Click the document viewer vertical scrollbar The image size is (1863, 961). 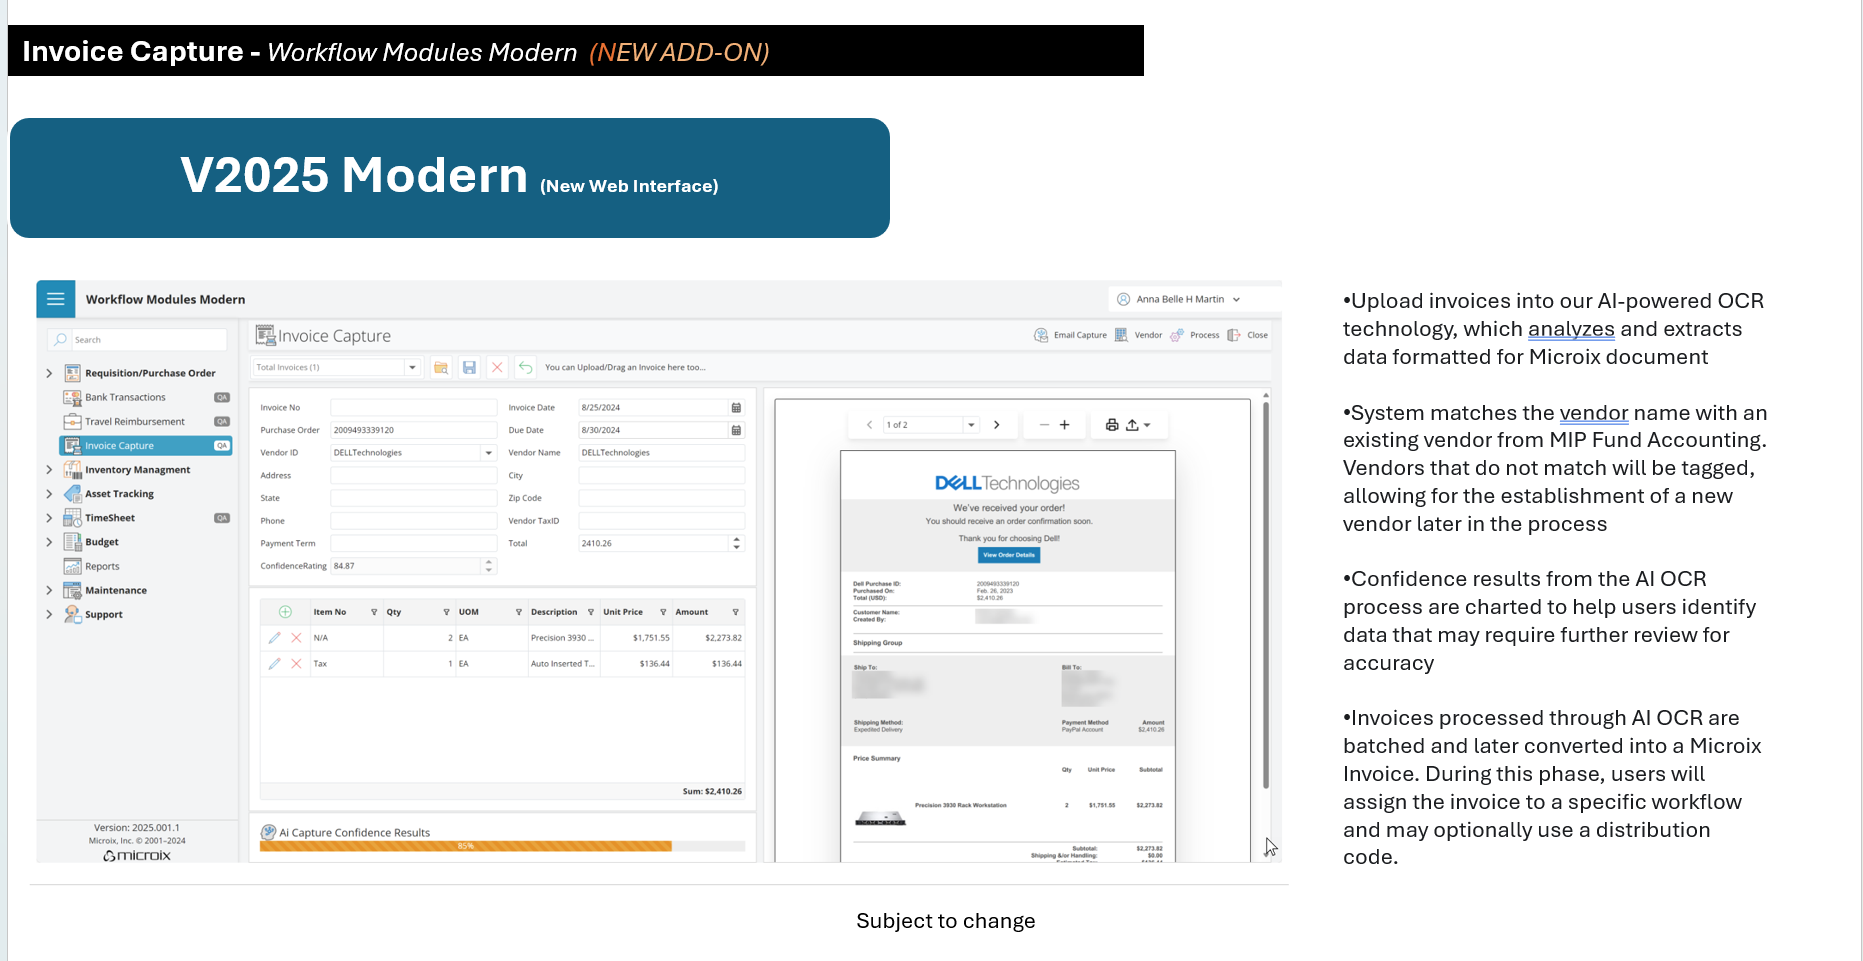[x=1266, y=595]
